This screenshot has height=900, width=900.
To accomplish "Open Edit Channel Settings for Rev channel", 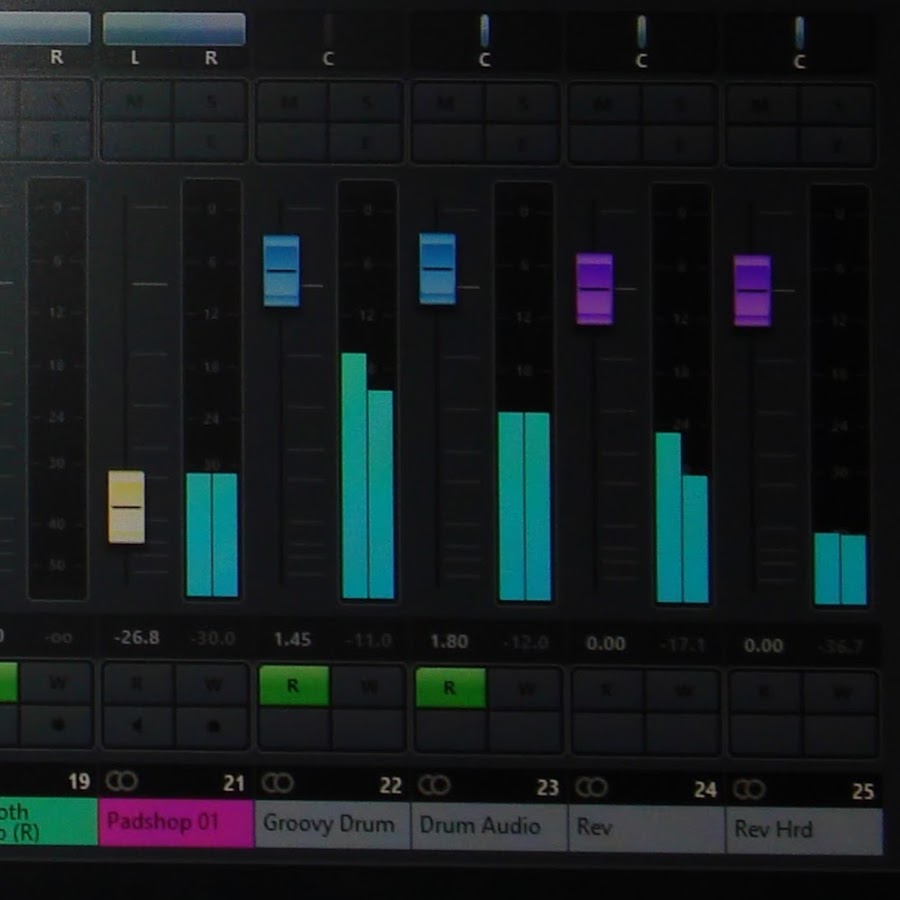I will coord(680,145).
